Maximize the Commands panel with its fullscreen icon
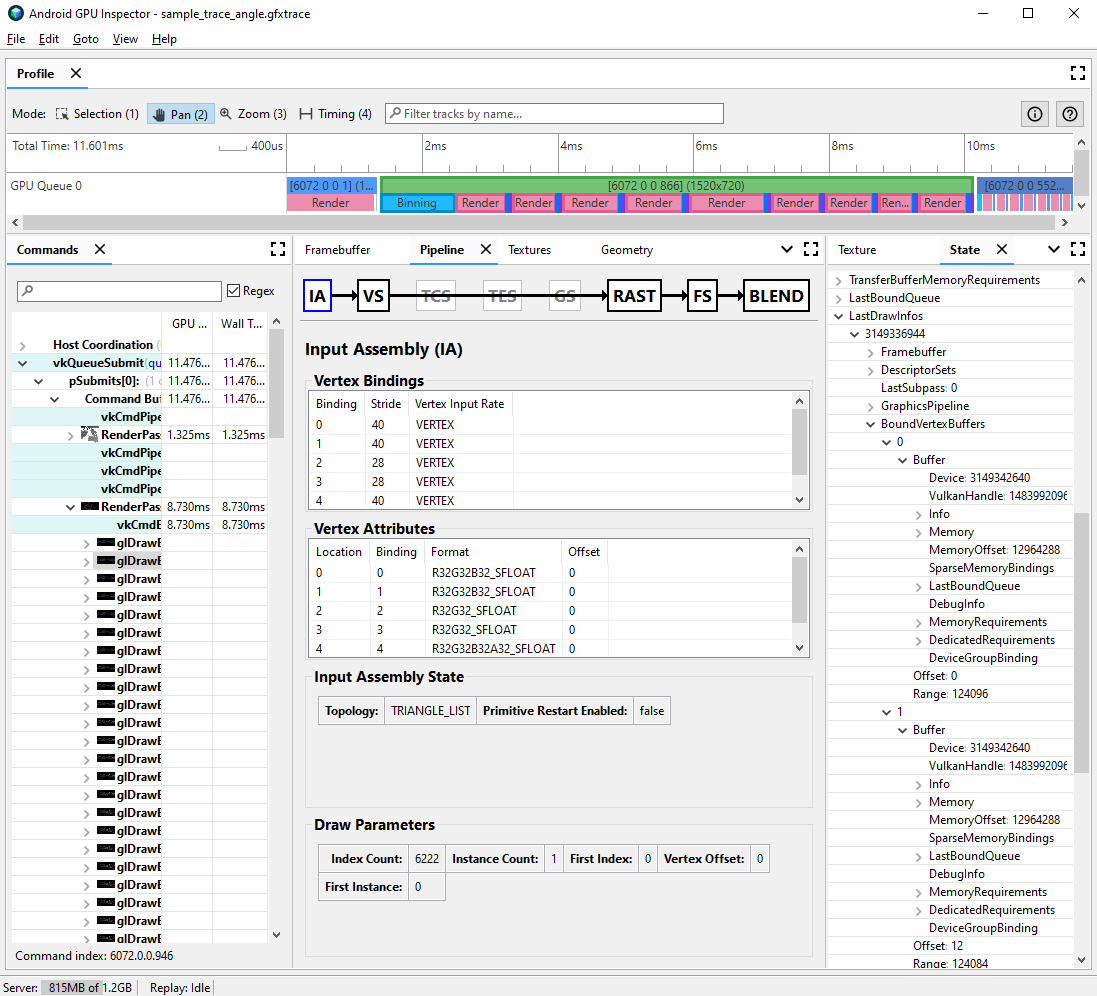This screenshot has height=996, width=1097. tap(278, 249)
